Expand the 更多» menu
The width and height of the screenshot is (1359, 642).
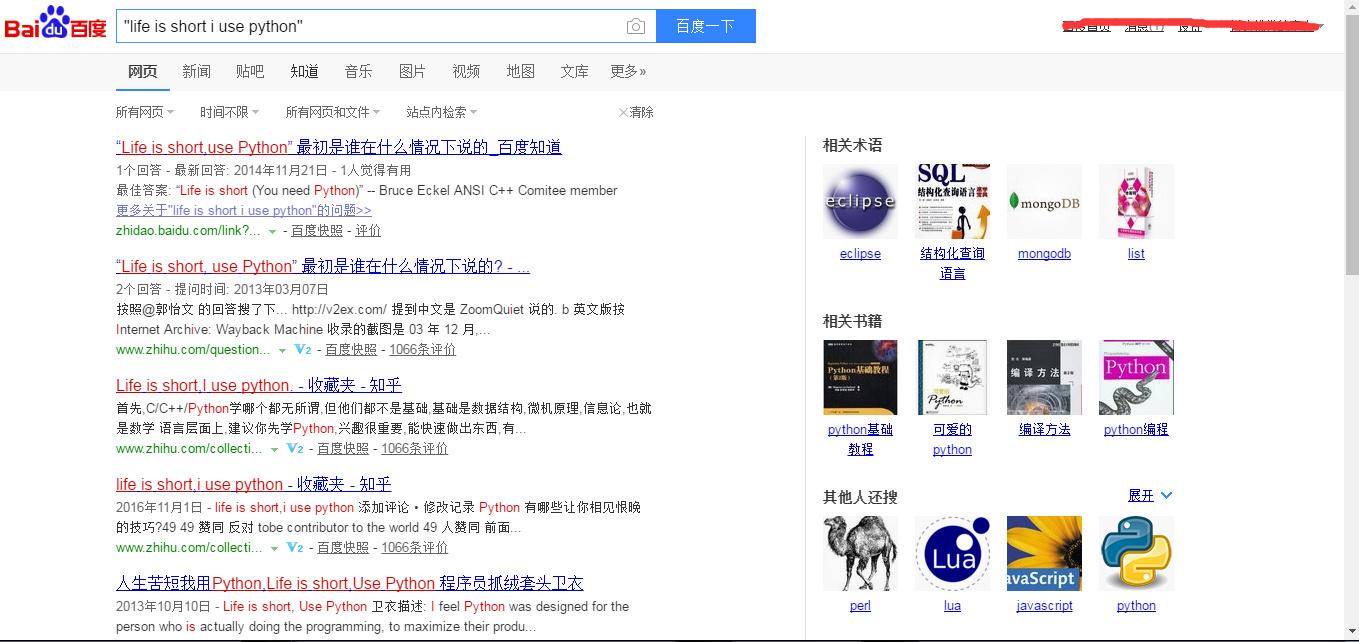(628, 71)
